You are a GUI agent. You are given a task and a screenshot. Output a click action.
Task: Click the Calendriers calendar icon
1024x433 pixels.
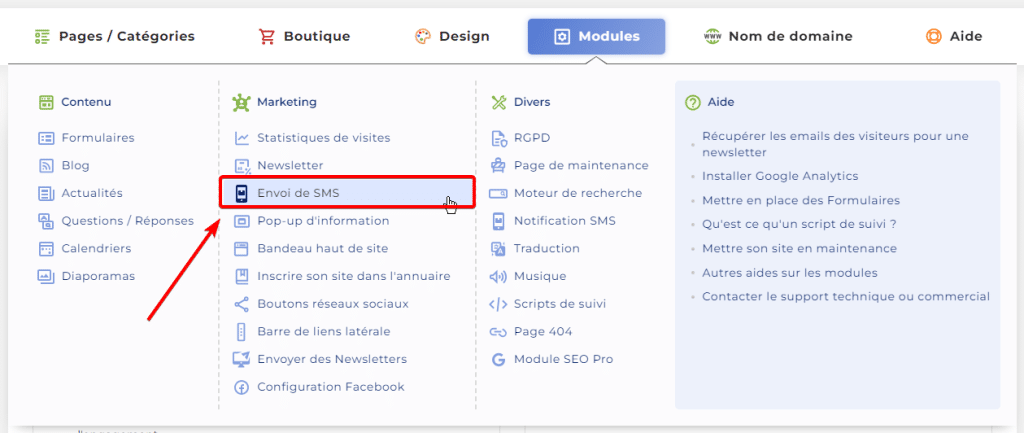coord(46,248)
